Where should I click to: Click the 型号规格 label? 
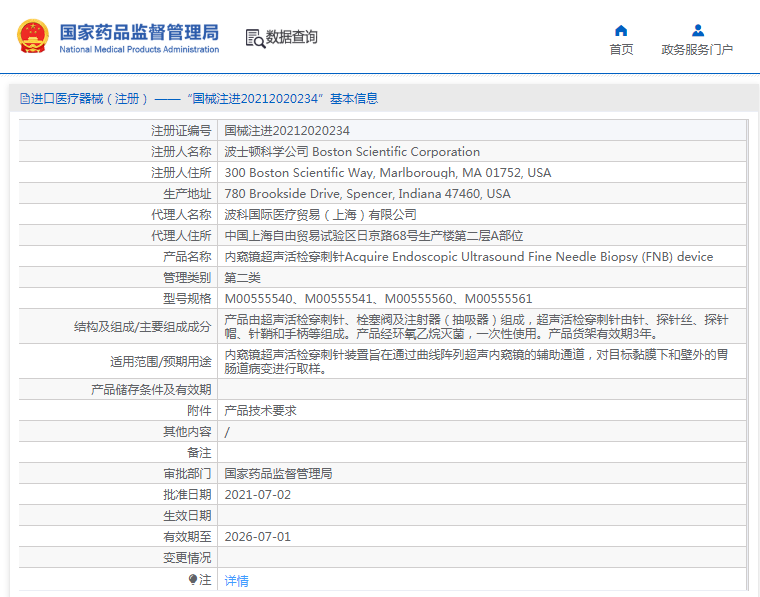(187, 298)
